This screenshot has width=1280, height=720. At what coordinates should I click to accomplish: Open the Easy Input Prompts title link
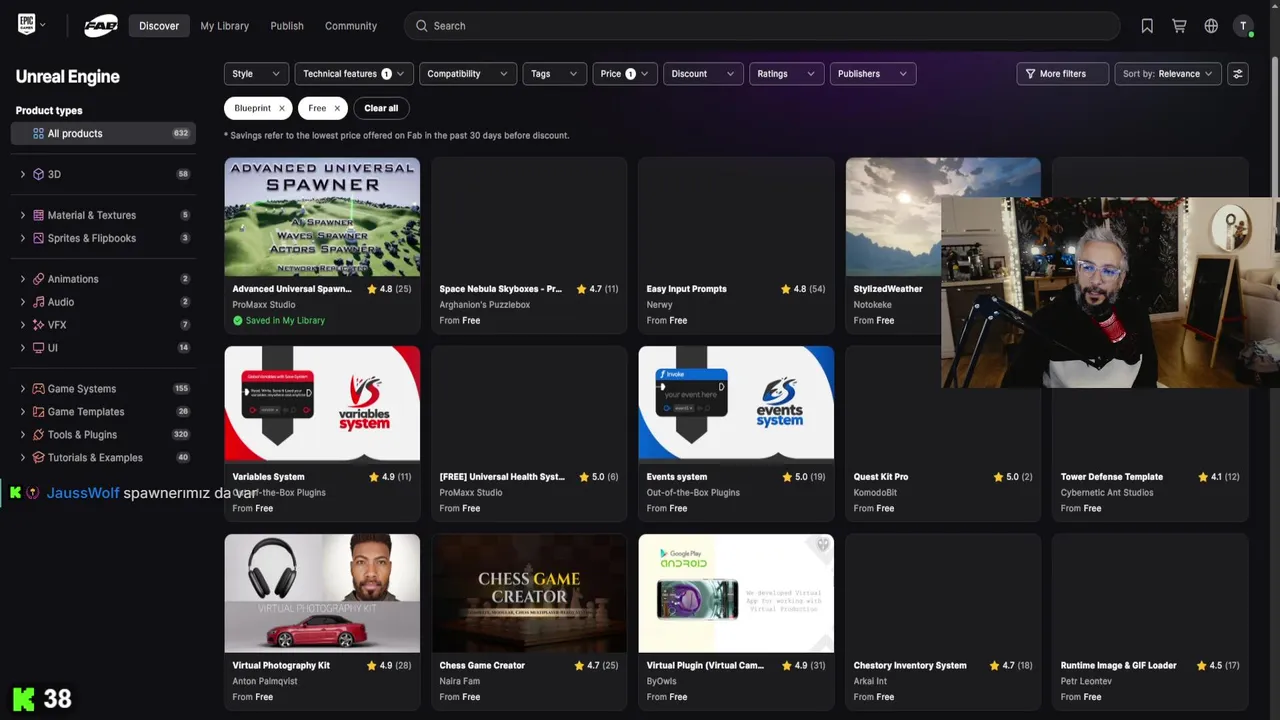(x=687, y=289)
